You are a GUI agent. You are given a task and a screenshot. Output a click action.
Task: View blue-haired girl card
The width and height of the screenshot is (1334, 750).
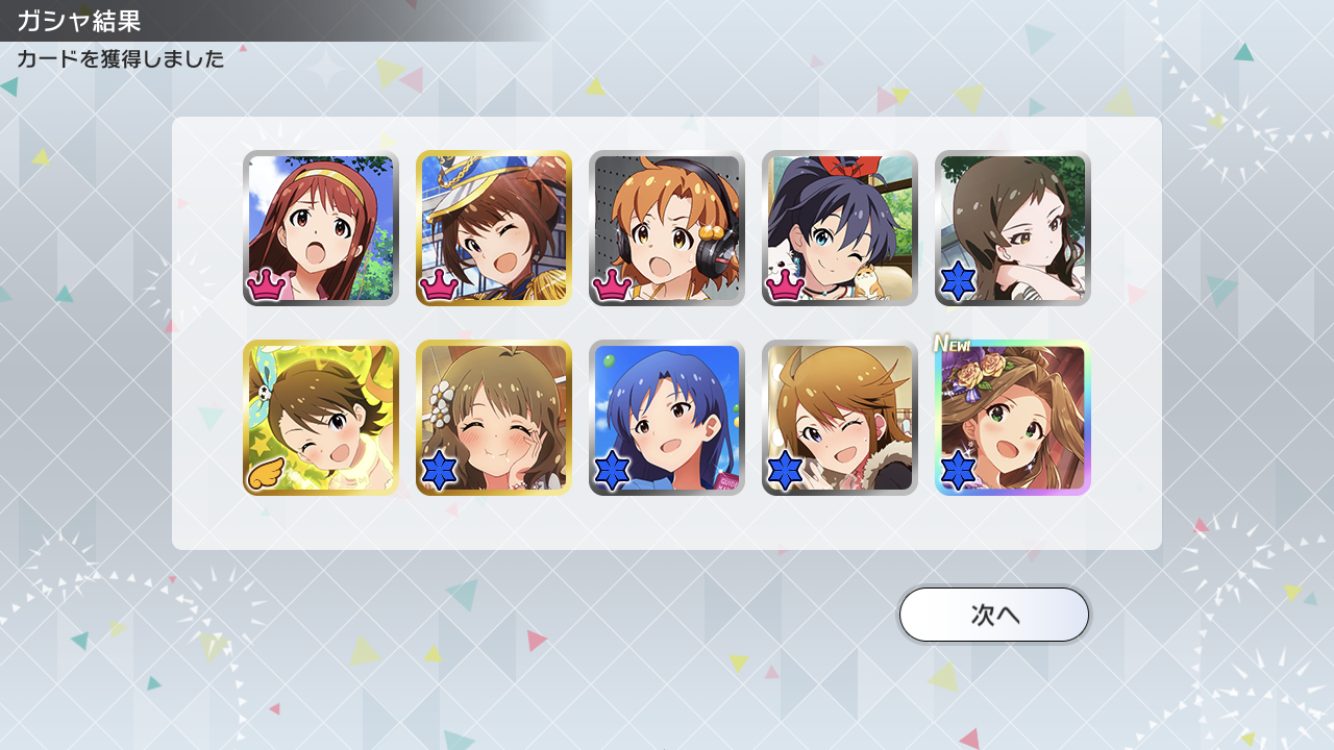(x=667, y=418)
